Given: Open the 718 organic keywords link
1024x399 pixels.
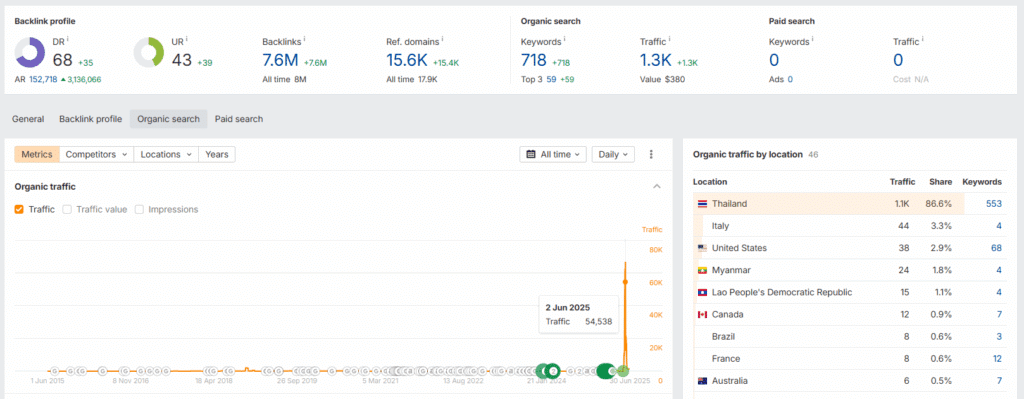Looking at the screenshot, I should [x=534, y=61].
